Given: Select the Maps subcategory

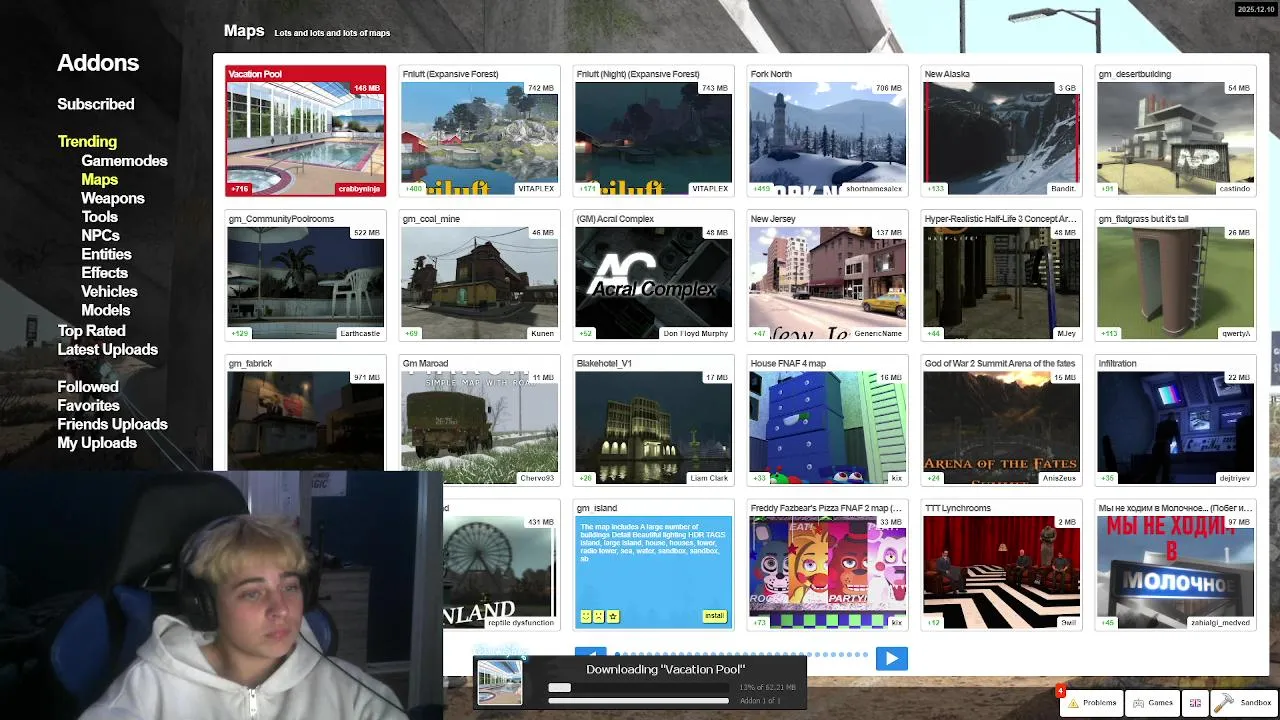Looking at the screenshot, I should pos(99,180).
